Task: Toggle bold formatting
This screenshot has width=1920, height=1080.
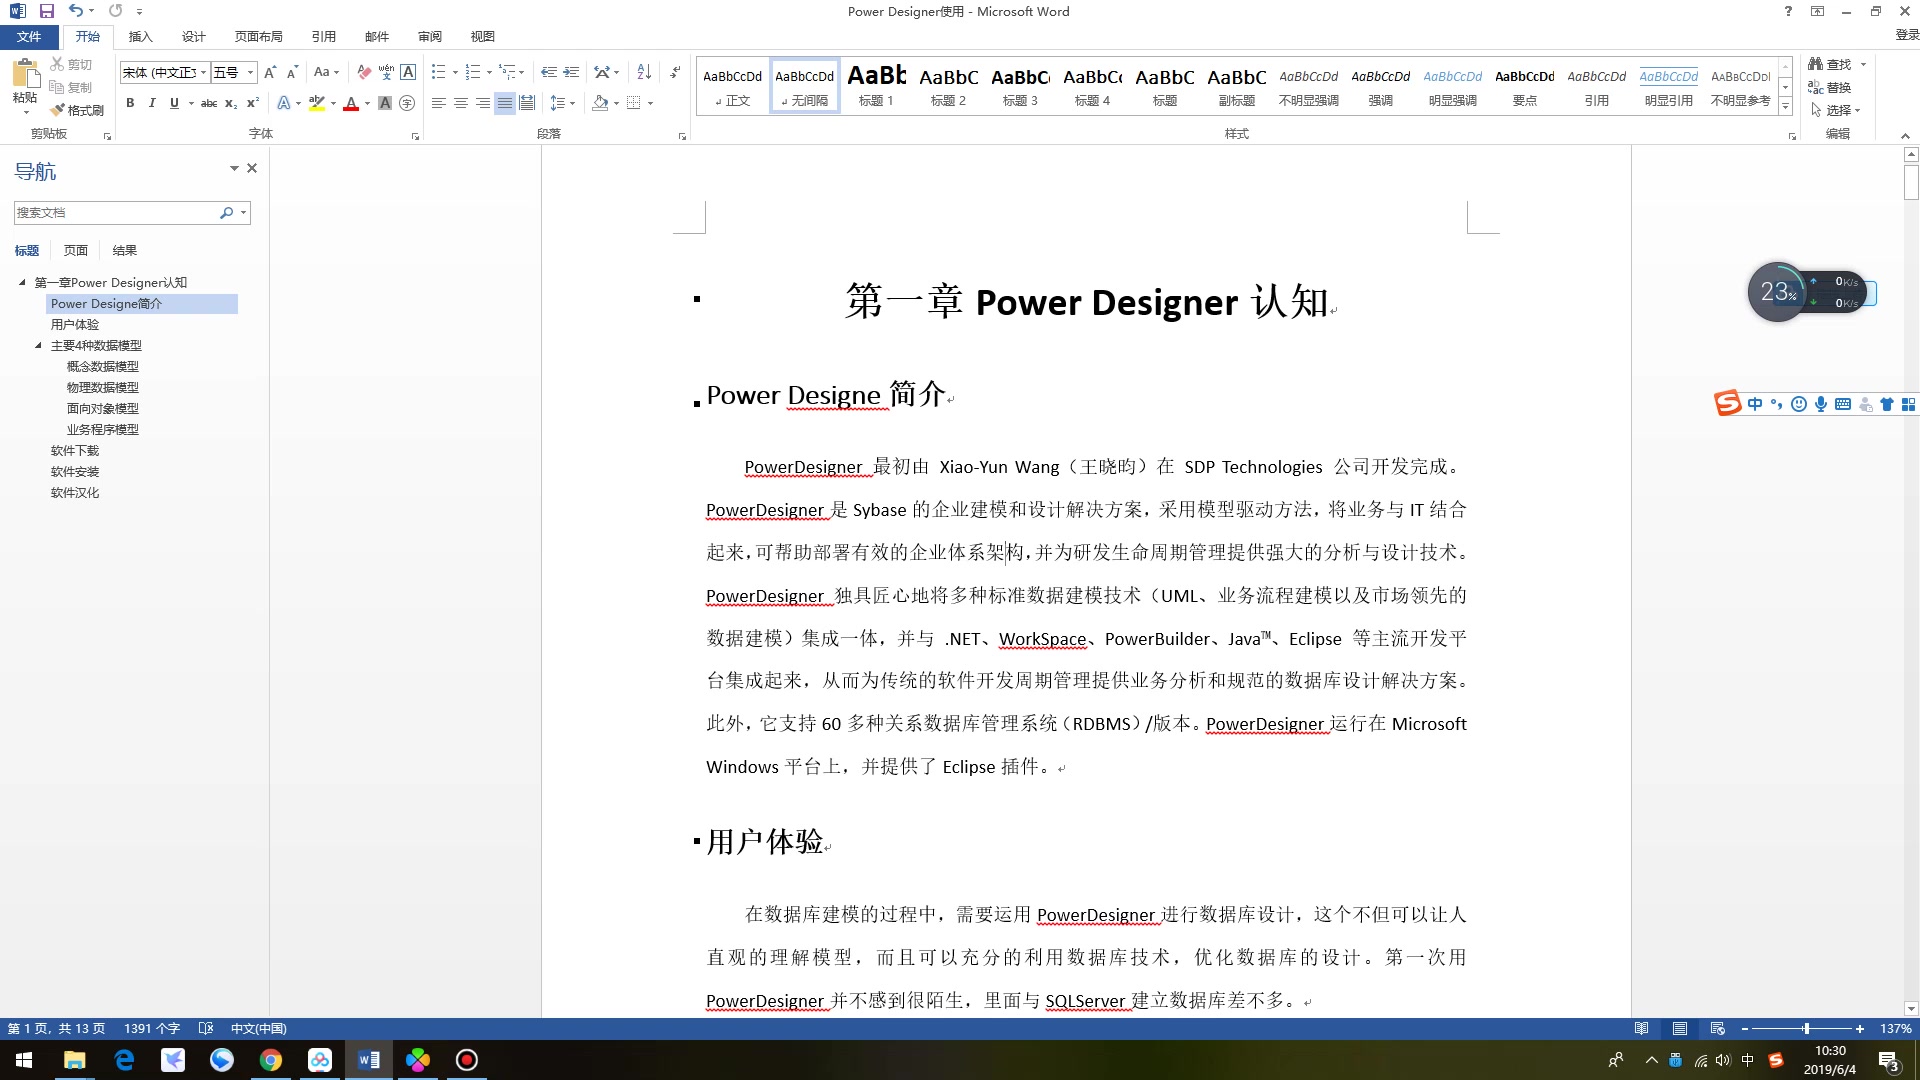Action: 130,103
